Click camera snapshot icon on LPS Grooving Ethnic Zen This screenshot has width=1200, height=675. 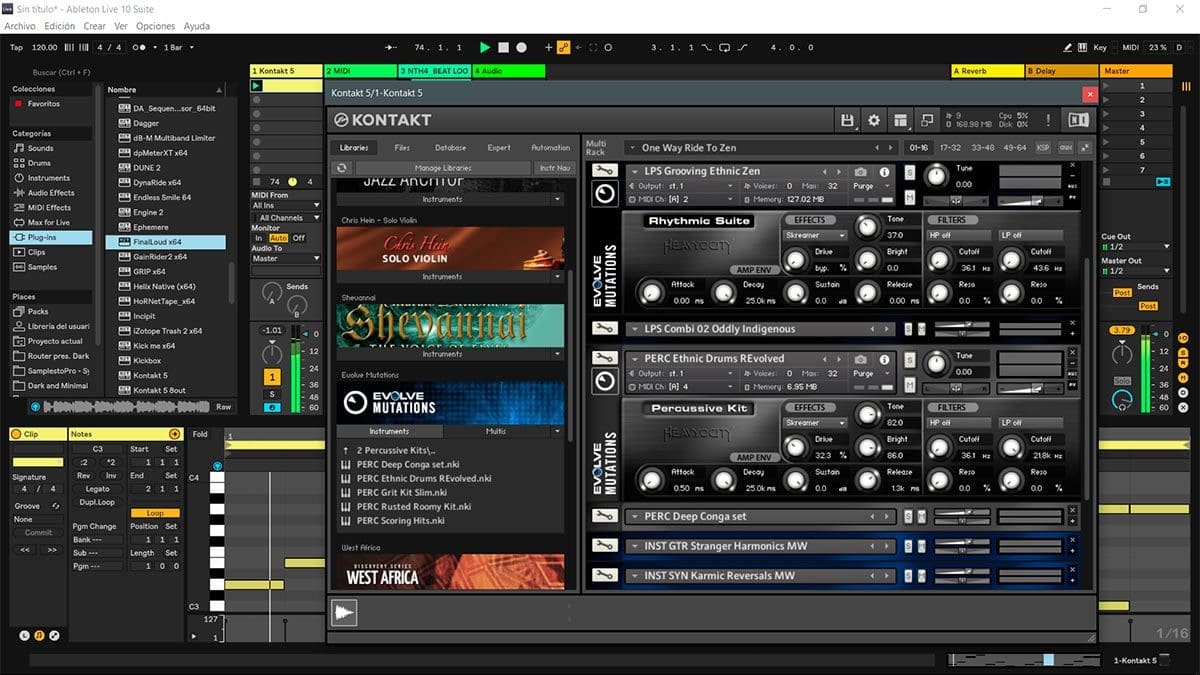pos(860,172)
